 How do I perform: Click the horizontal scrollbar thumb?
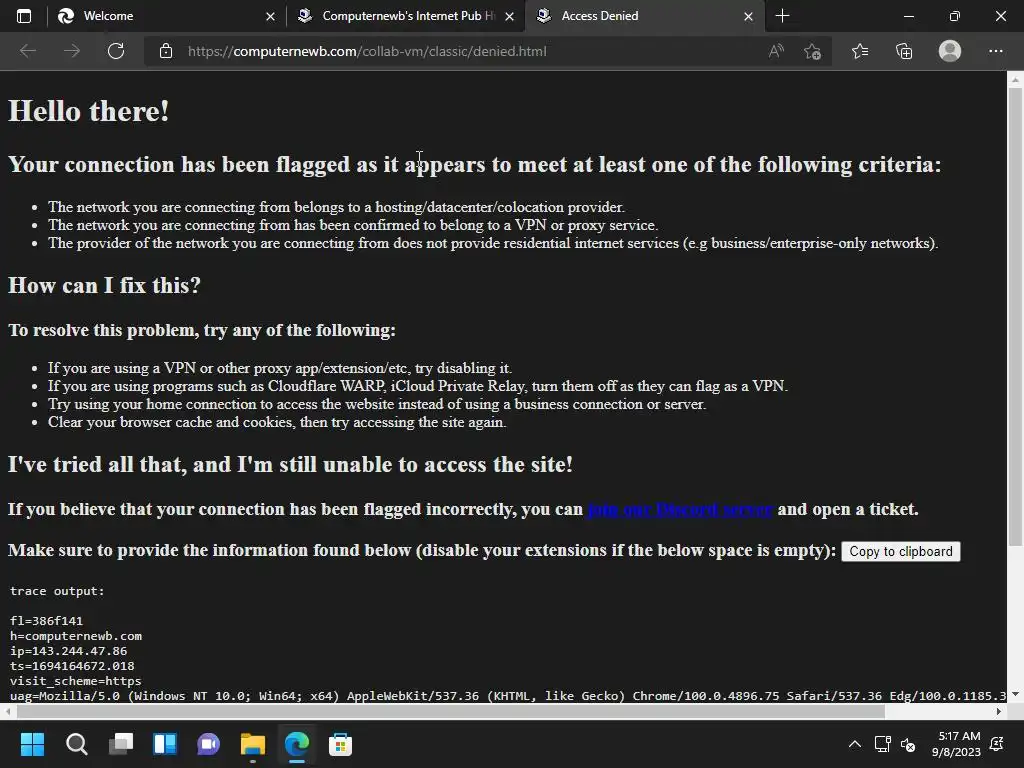[x=451, y=711]
